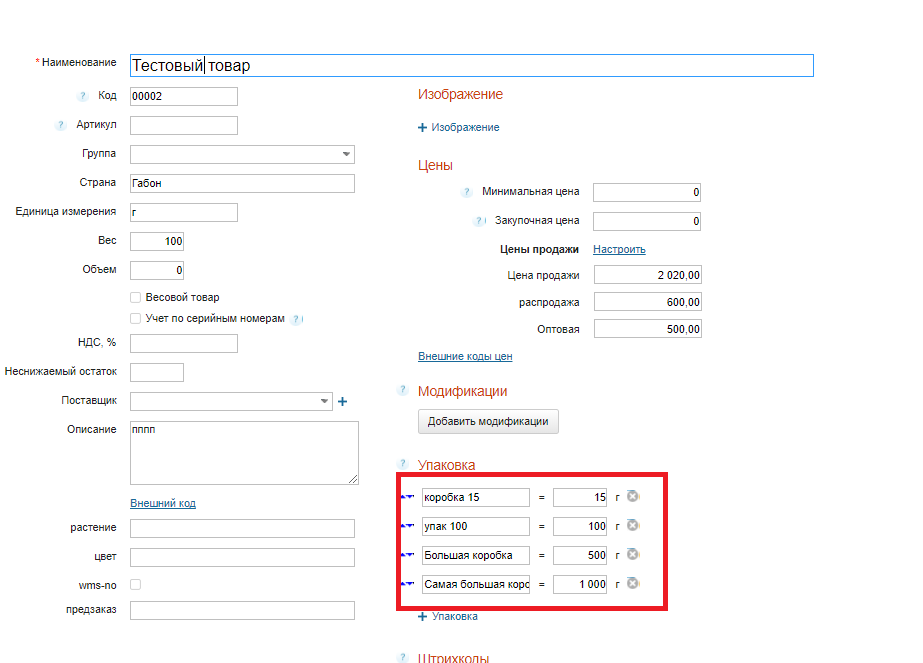Click plus icon beside Упаковка link
923x663 pixels.
coord(422,616)
